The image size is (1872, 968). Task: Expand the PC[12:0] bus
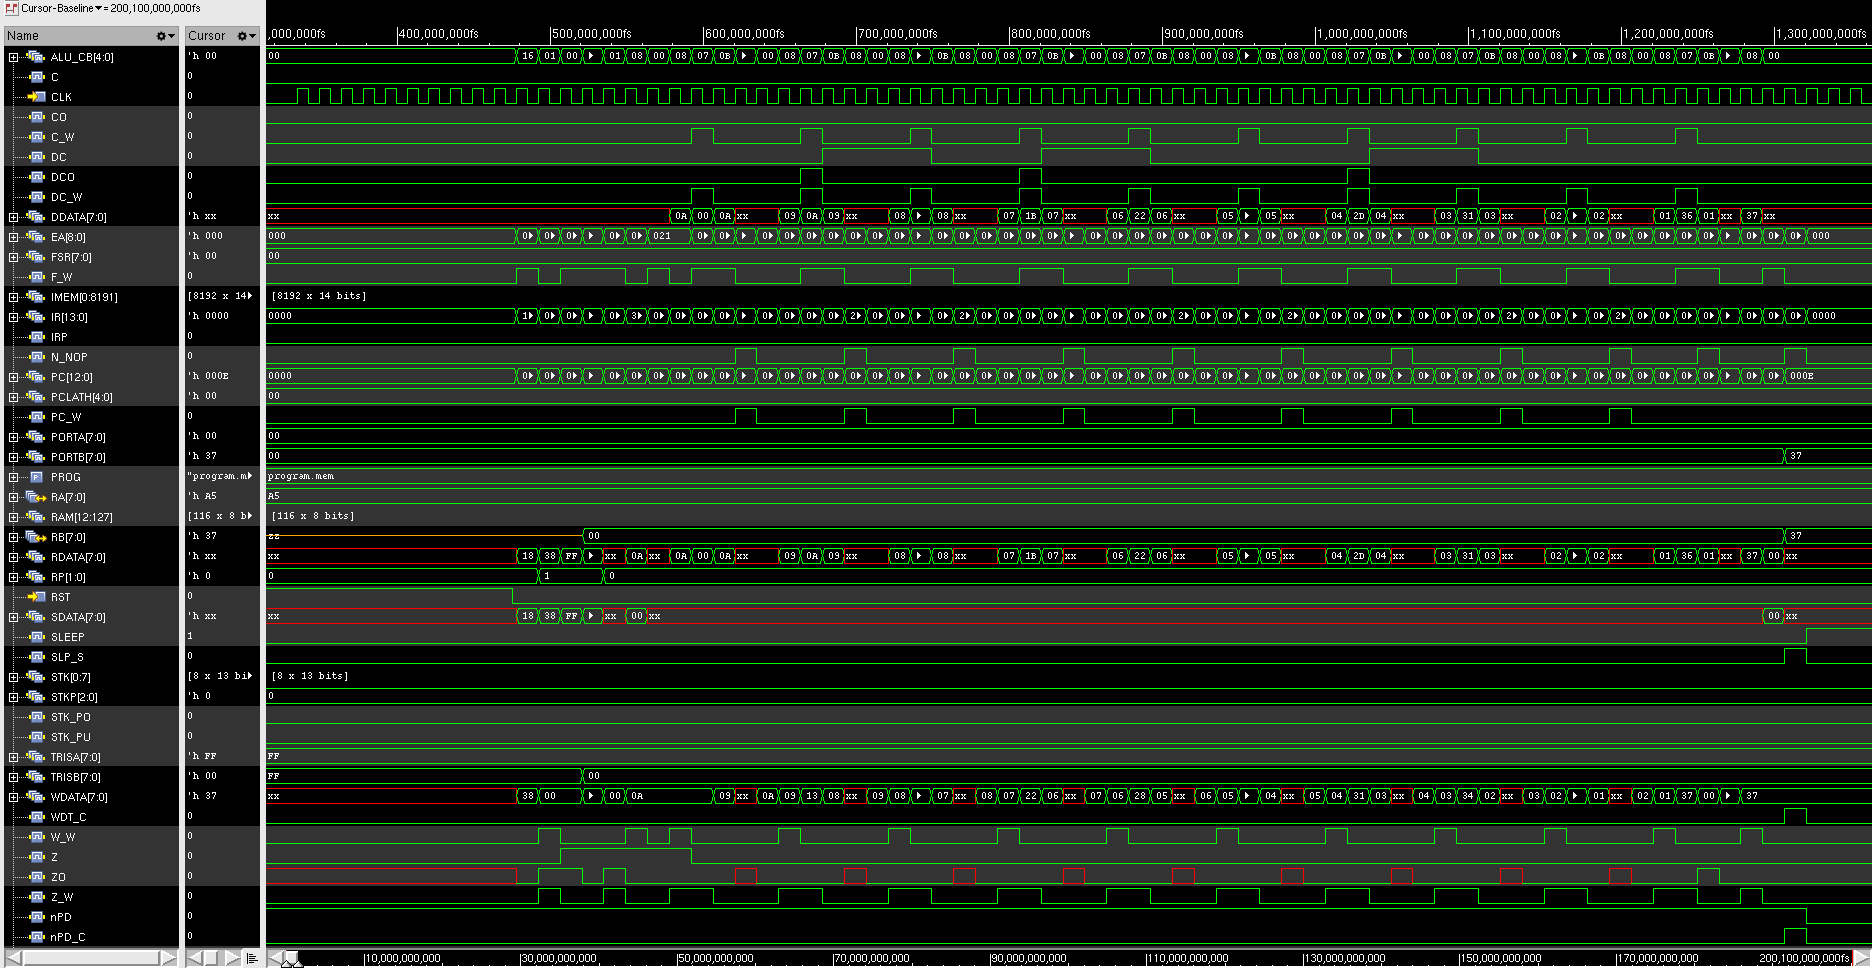(13, 377)
